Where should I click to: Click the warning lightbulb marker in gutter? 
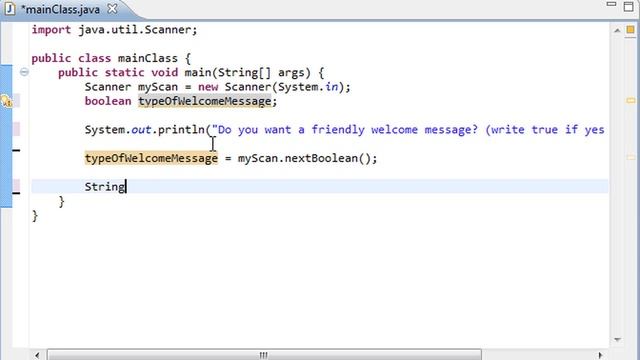coord(7,101)
